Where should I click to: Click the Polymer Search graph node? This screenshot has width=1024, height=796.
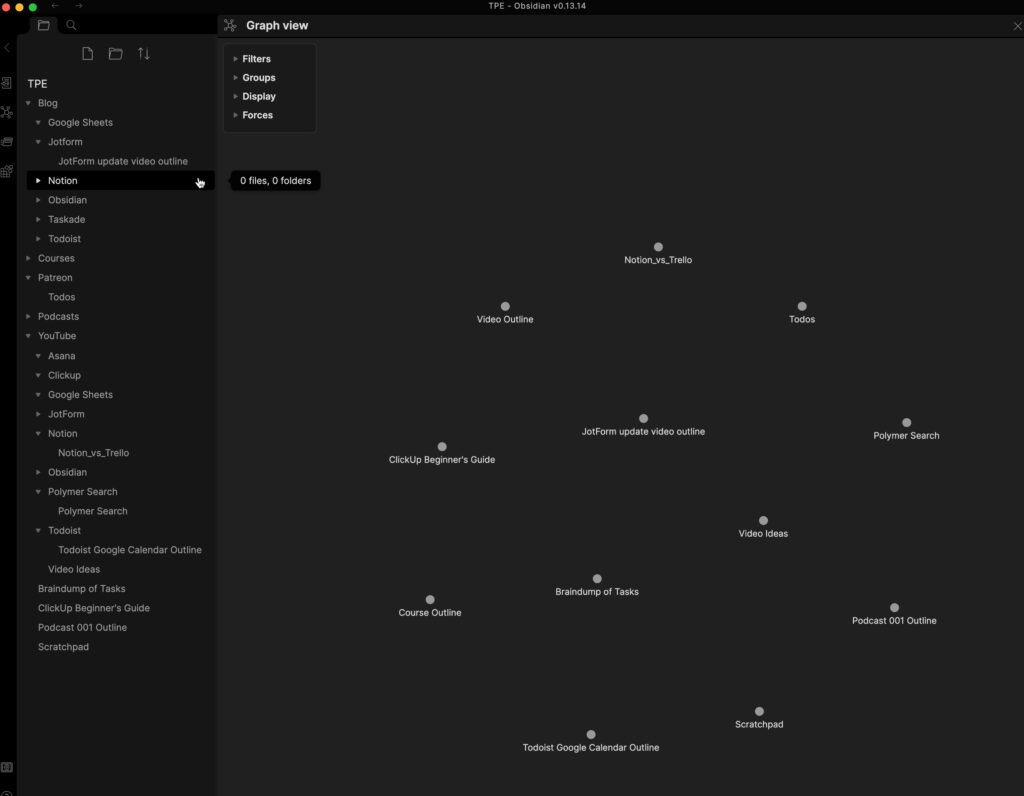click(906, 422)
